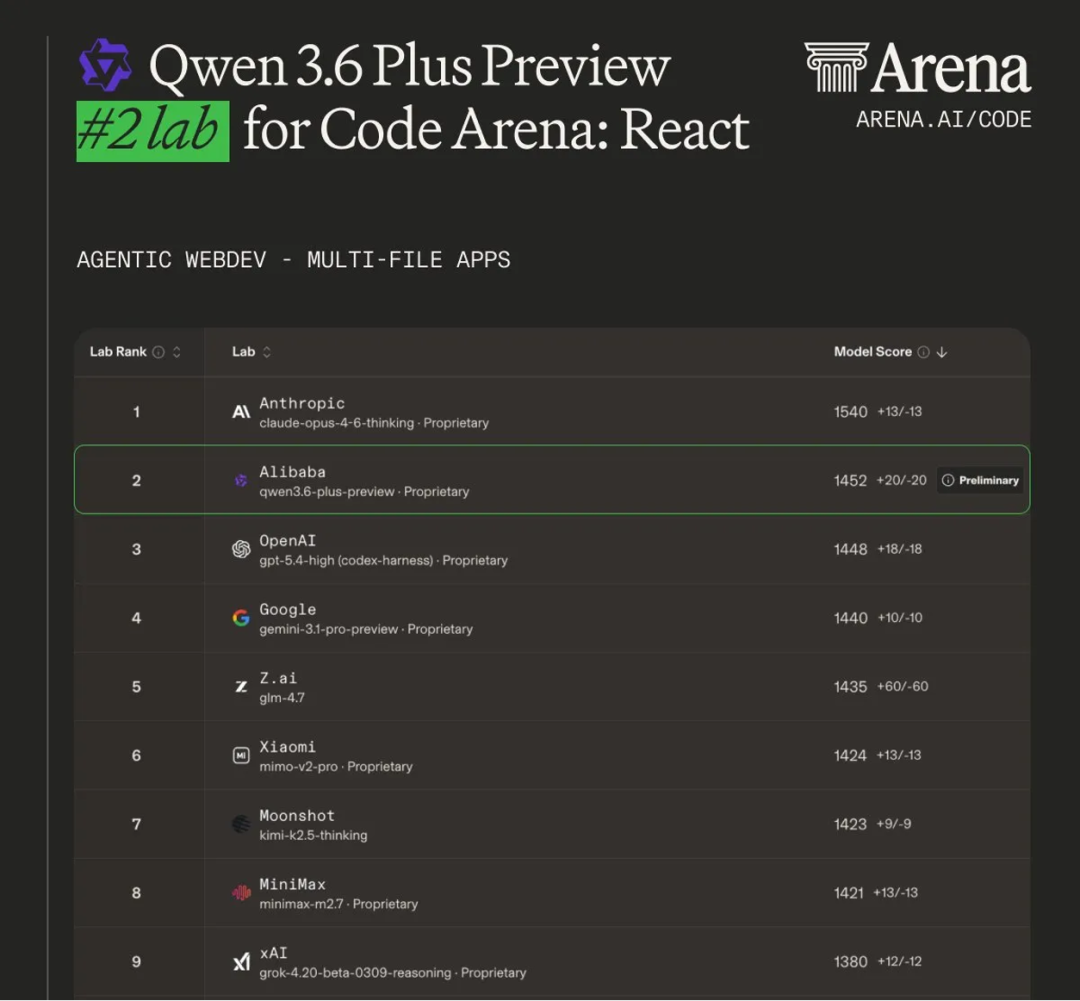The width and height of the screenshot is (1080, 1001).
Task: Click the Moonshot logo icon in row 7
Action: click(241, 824)
